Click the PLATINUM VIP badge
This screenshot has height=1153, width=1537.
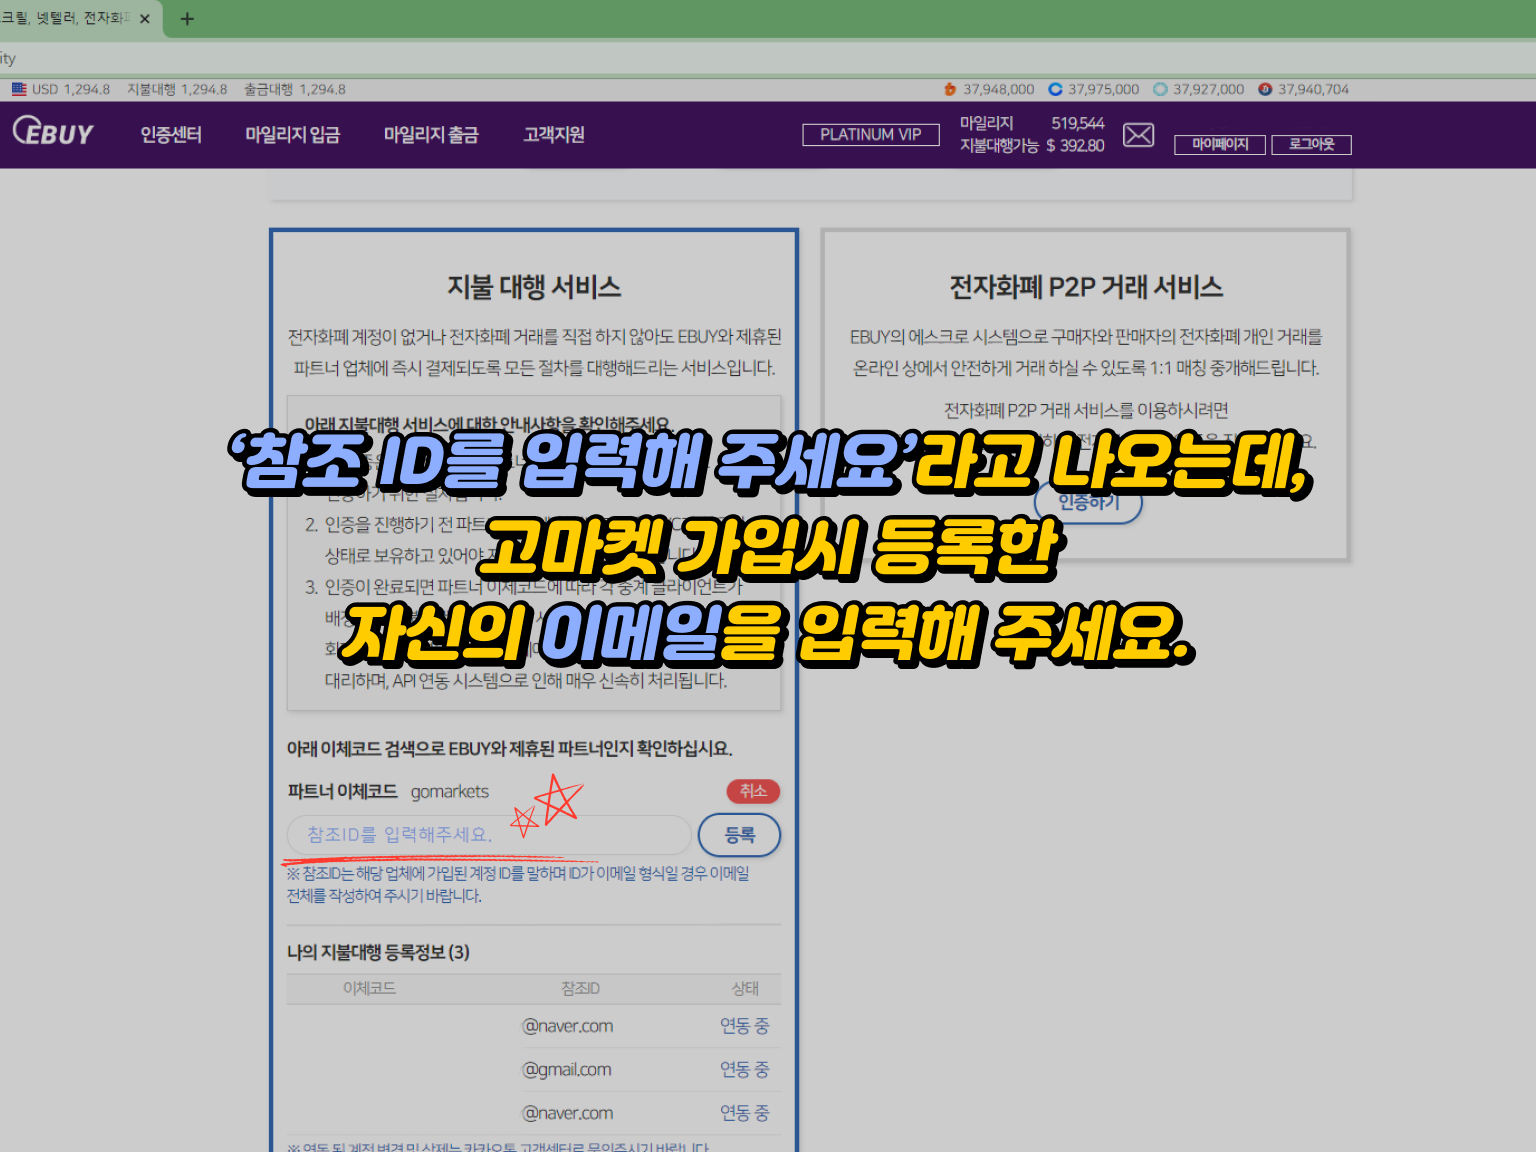(x=871, y=135)
